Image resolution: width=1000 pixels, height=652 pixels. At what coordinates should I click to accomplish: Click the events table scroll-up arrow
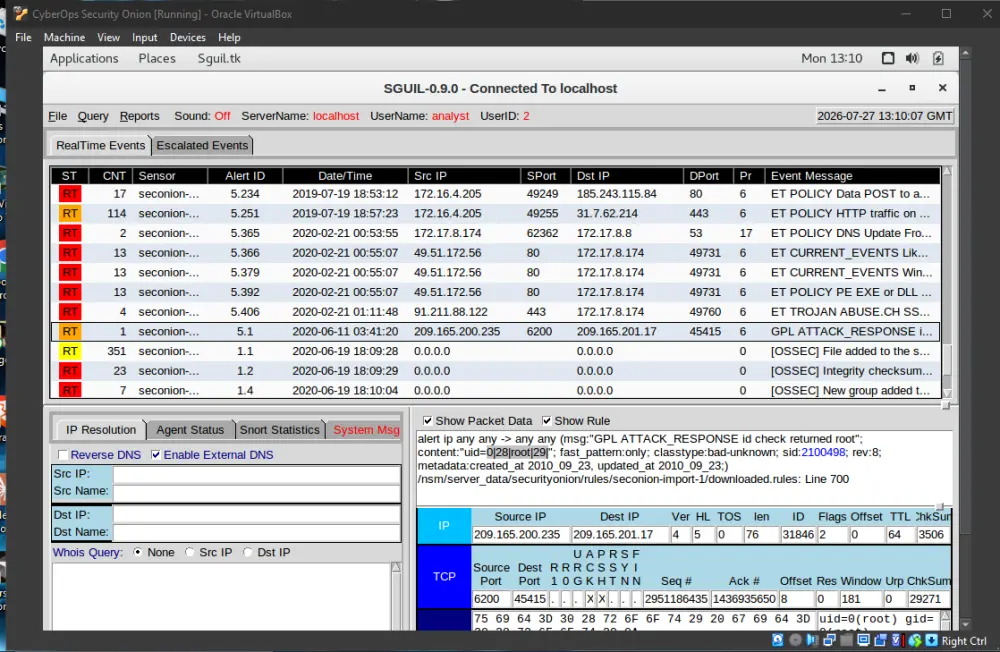(947, 171)
